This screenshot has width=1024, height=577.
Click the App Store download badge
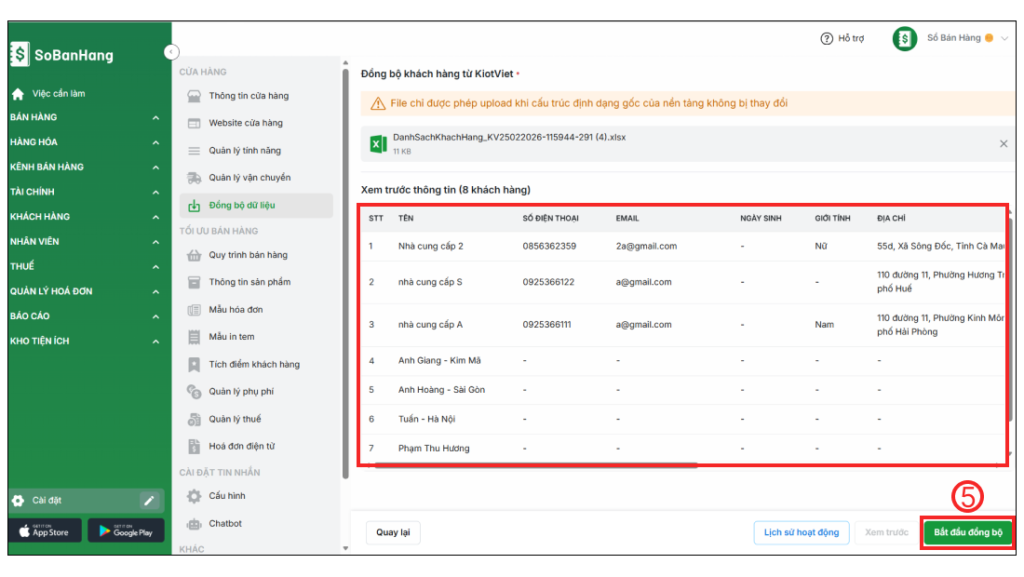44,531
